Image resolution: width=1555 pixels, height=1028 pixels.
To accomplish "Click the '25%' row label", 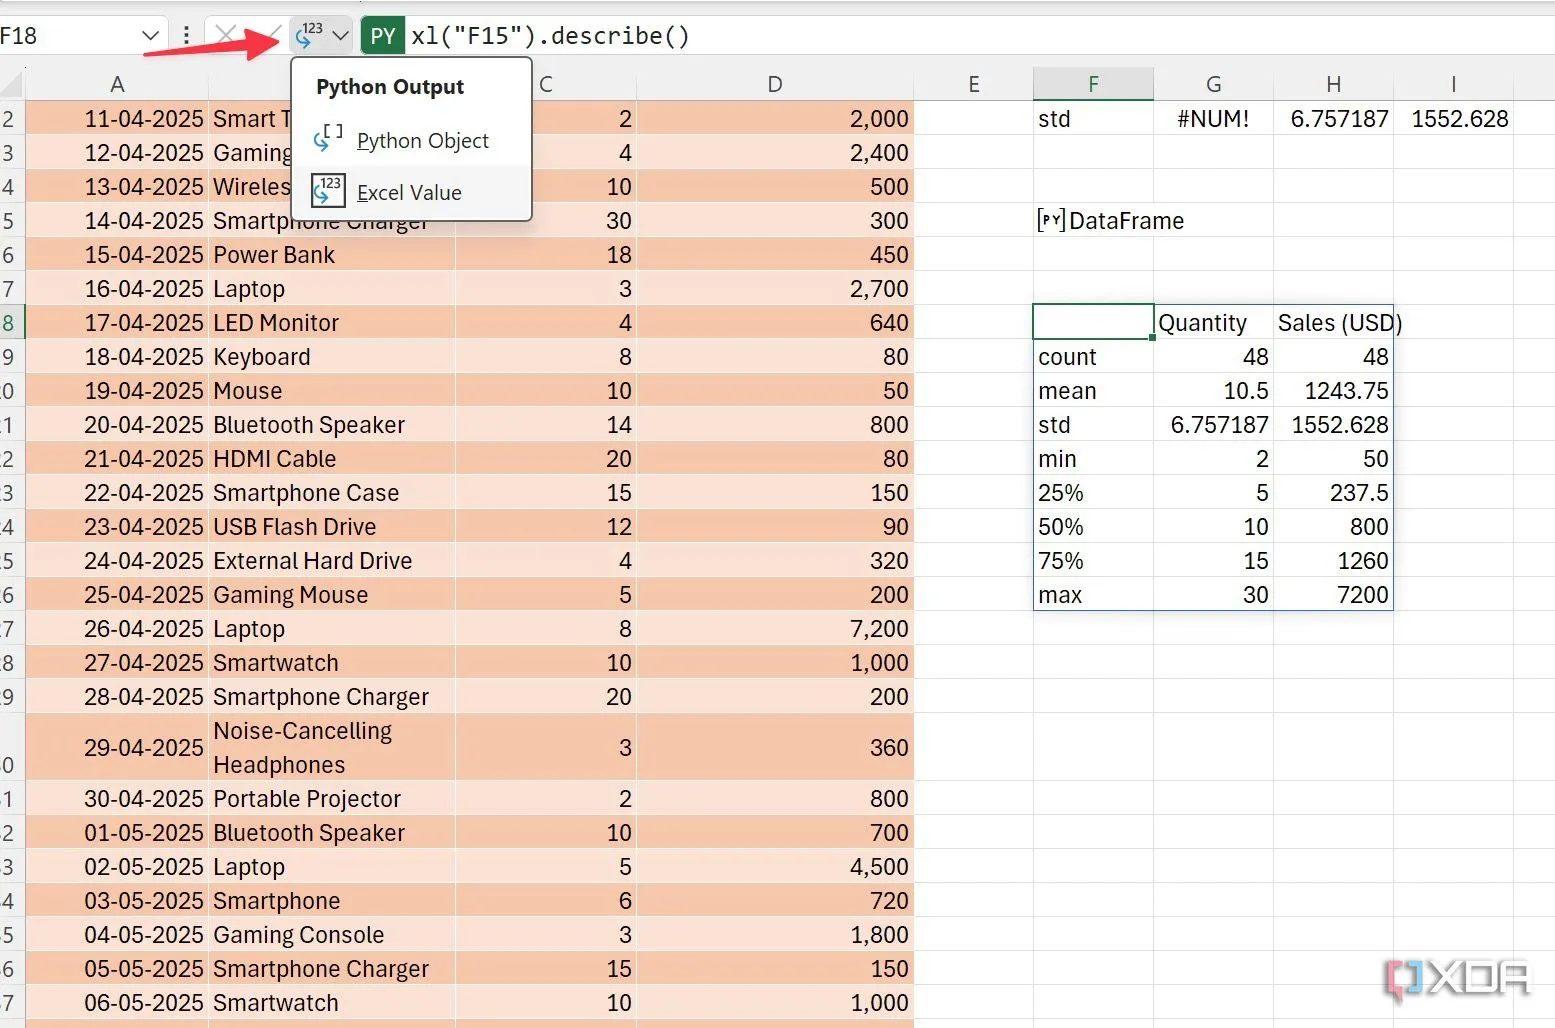I will click(x=1093, y=492).
